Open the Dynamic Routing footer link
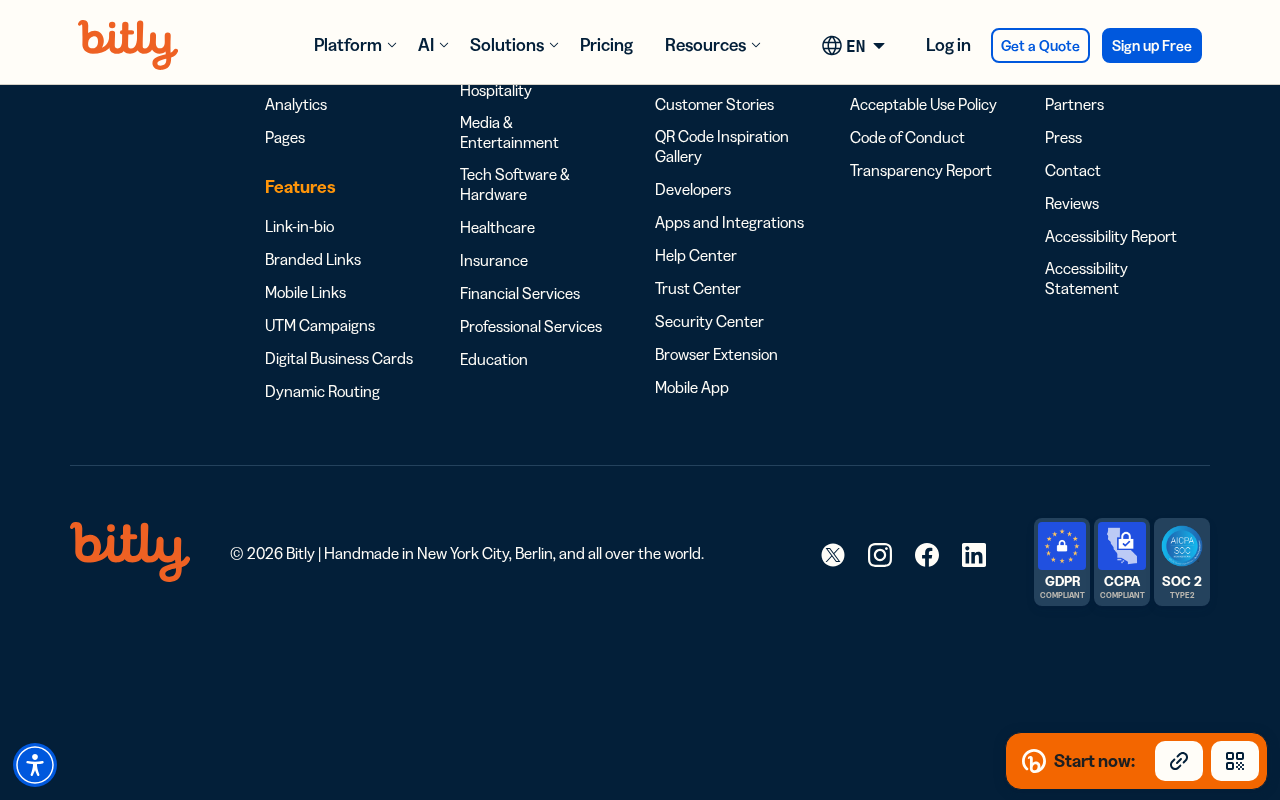 (322, 392)
